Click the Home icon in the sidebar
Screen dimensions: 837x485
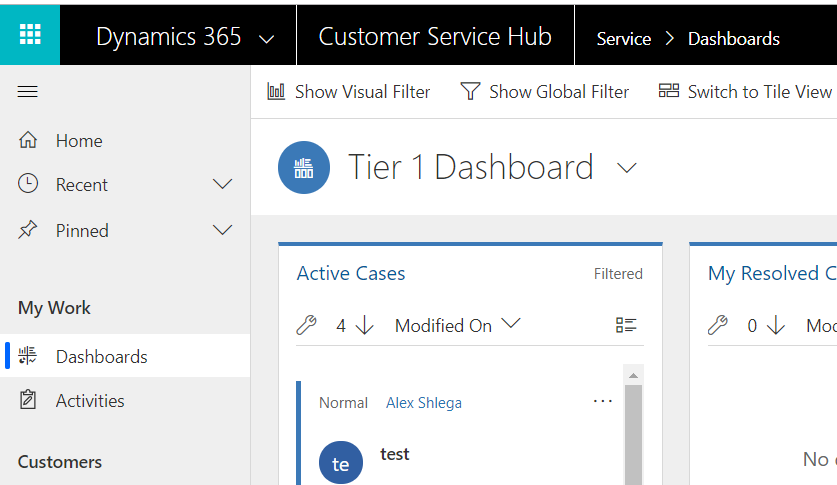(x=28, y=140)
